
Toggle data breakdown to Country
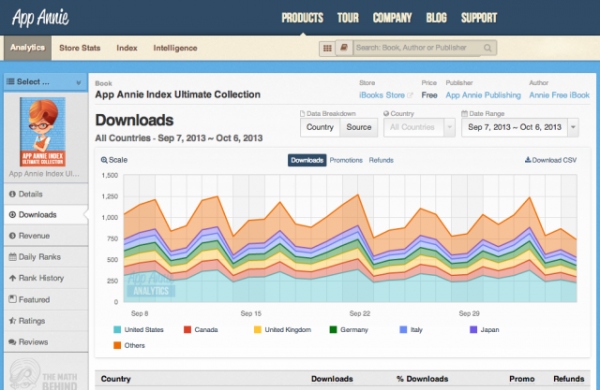coord(320,127)
